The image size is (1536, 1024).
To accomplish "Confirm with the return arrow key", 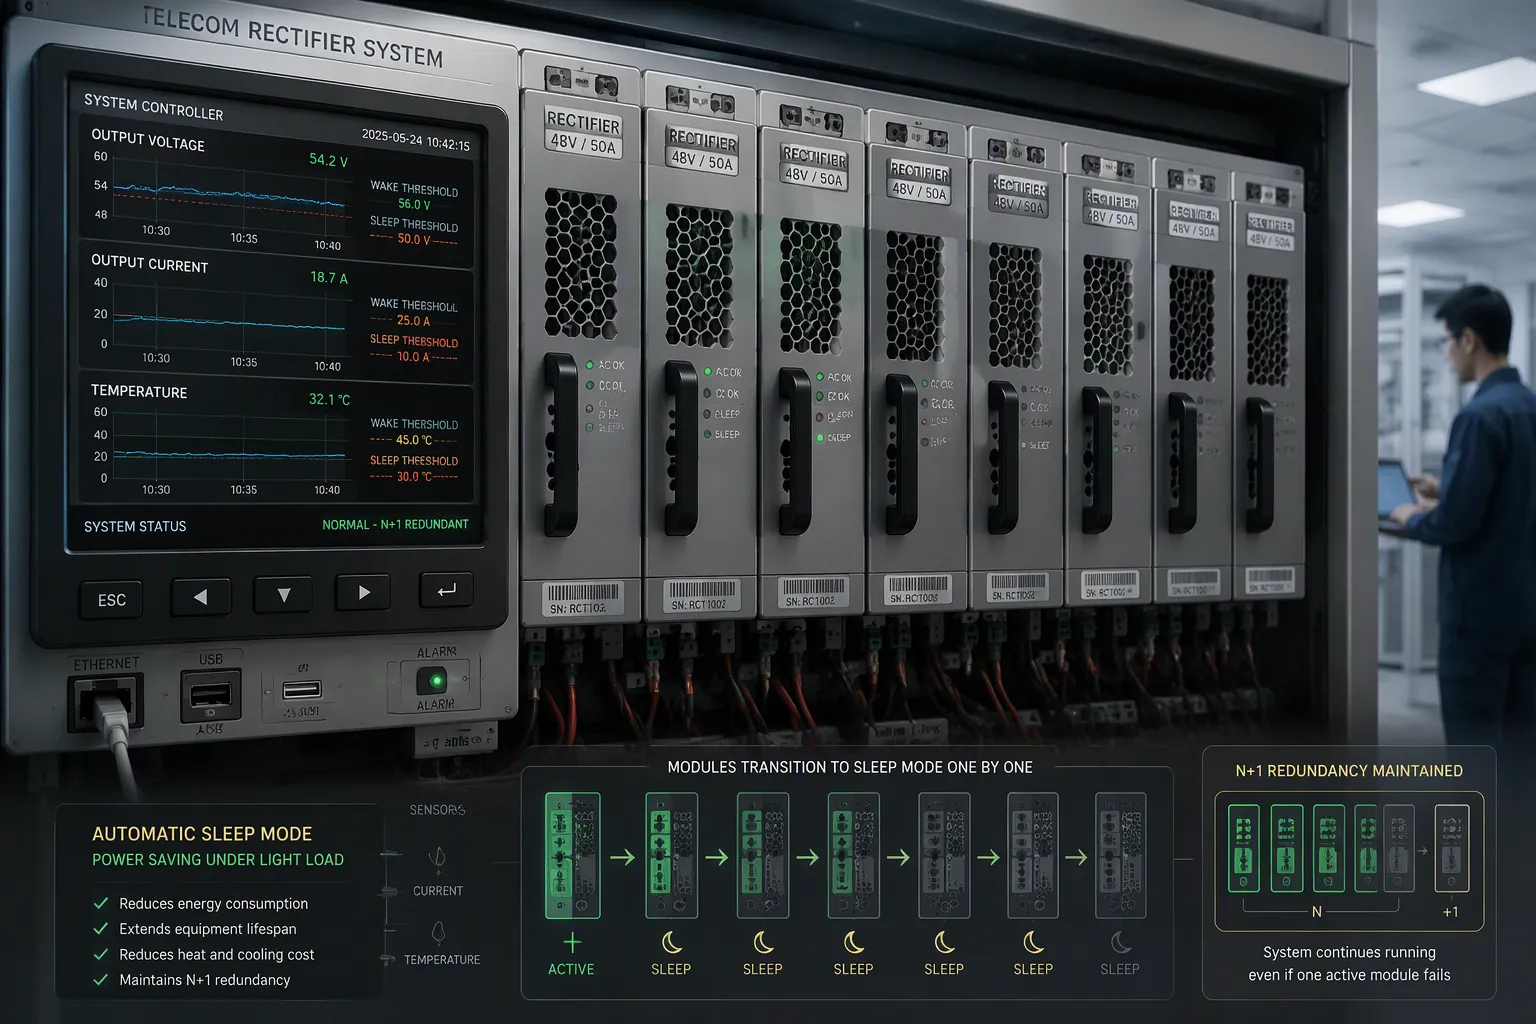I will click(446, 589).
